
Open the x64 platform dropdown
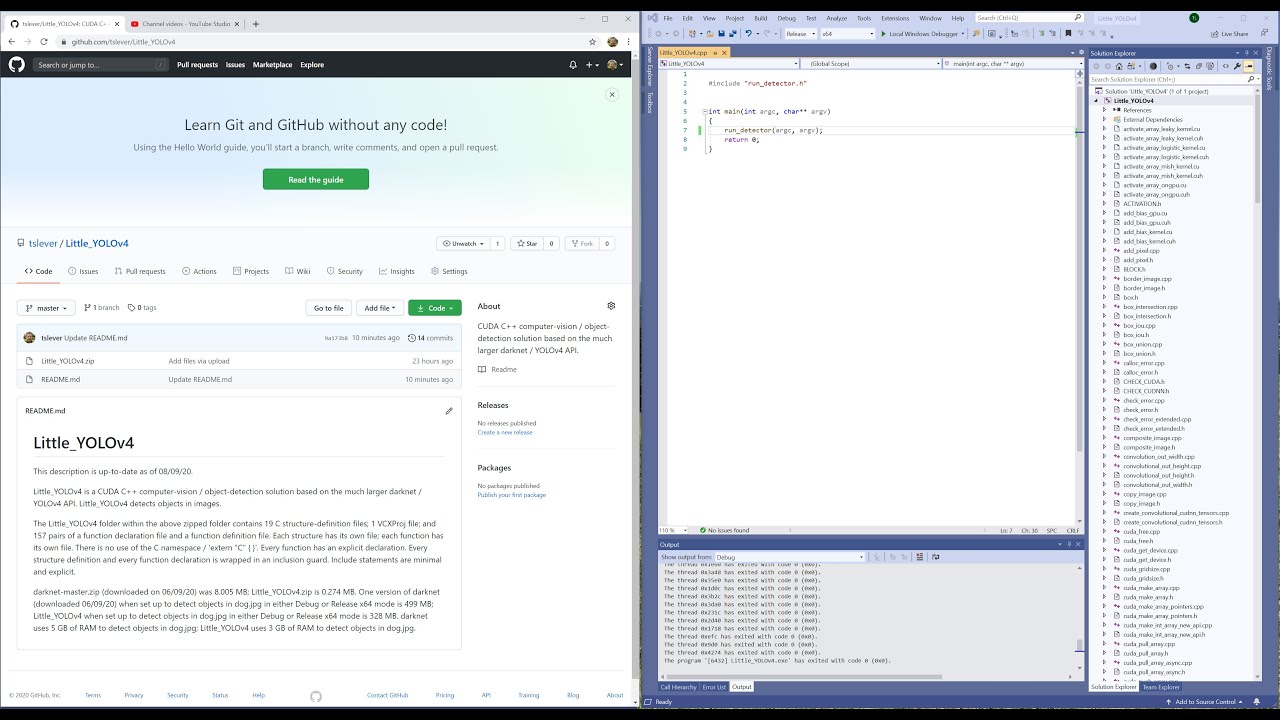coord(849,34)
